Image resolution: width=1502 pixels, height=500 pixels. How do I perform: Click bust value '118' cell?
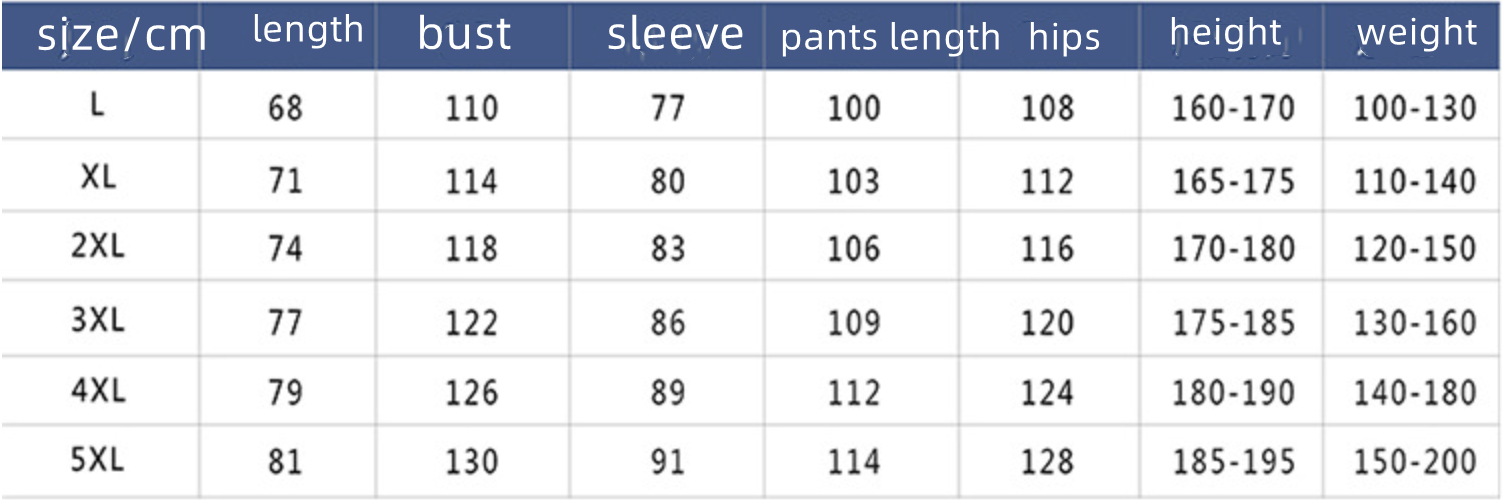(471, 249)
